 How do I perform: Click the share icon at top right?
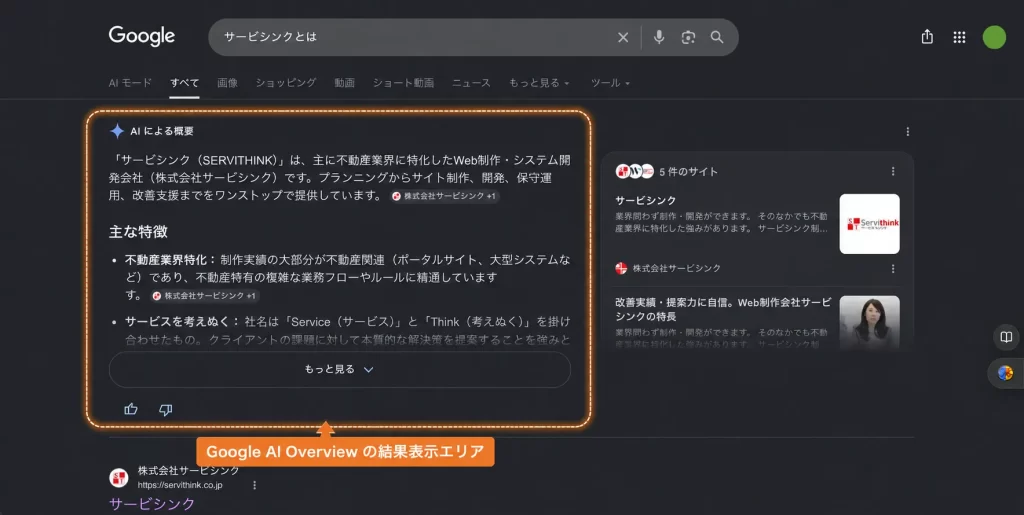[927, 37]
